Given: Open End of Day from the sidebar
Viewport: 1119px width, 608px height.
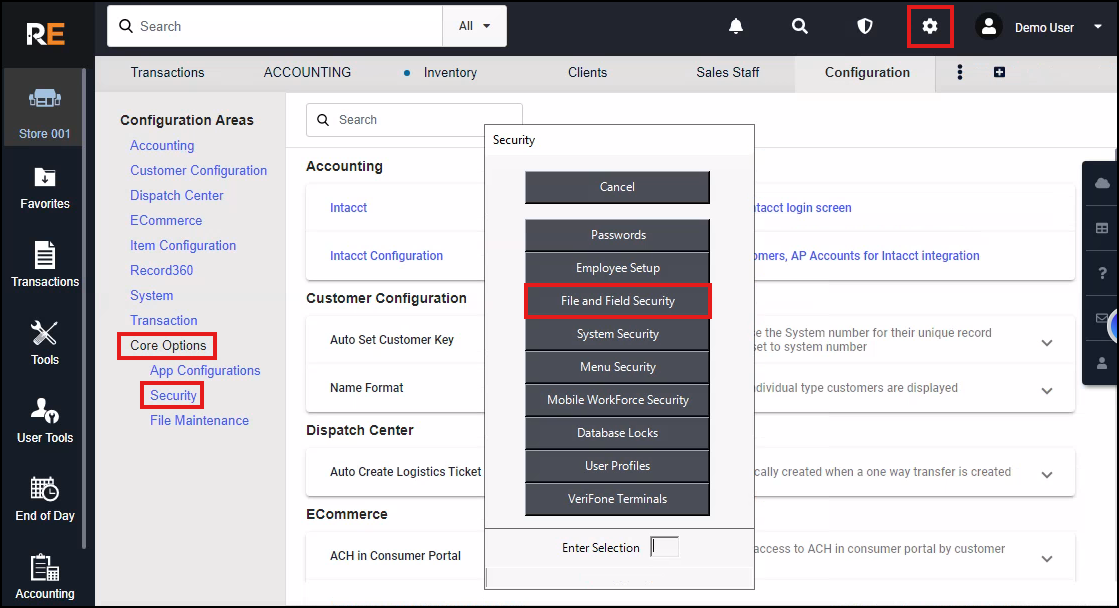Looking at the screenshot, I should point(45,499).
